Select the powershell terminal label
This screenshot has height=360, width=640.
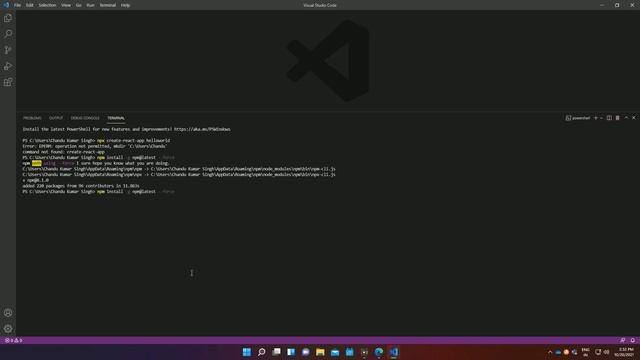(578, 118)
